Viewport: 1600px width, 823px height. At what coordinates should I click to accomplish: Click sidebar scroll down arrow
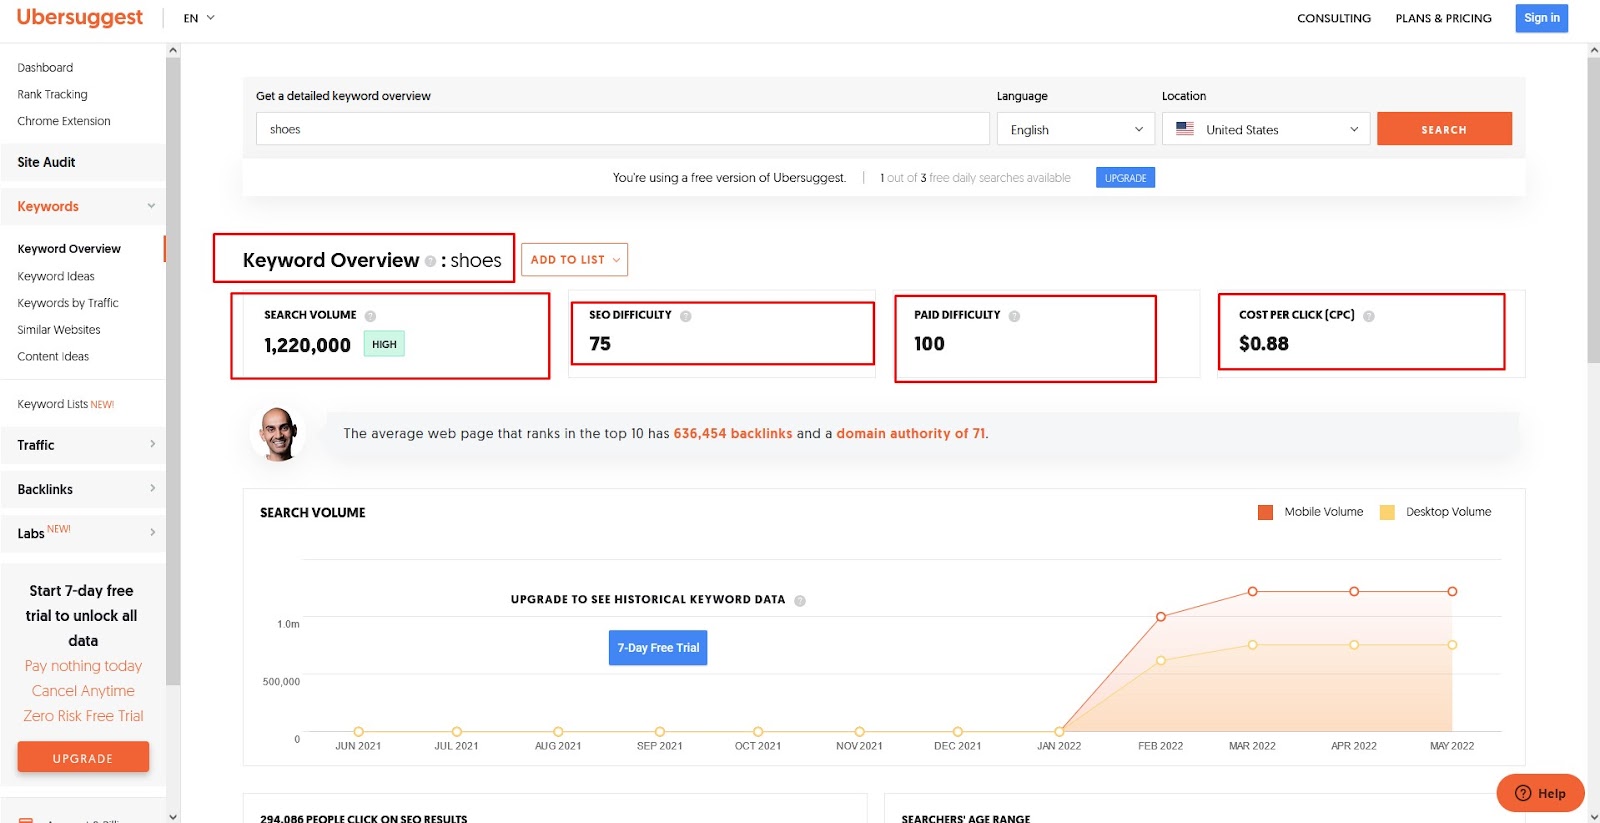coord(173,816)
